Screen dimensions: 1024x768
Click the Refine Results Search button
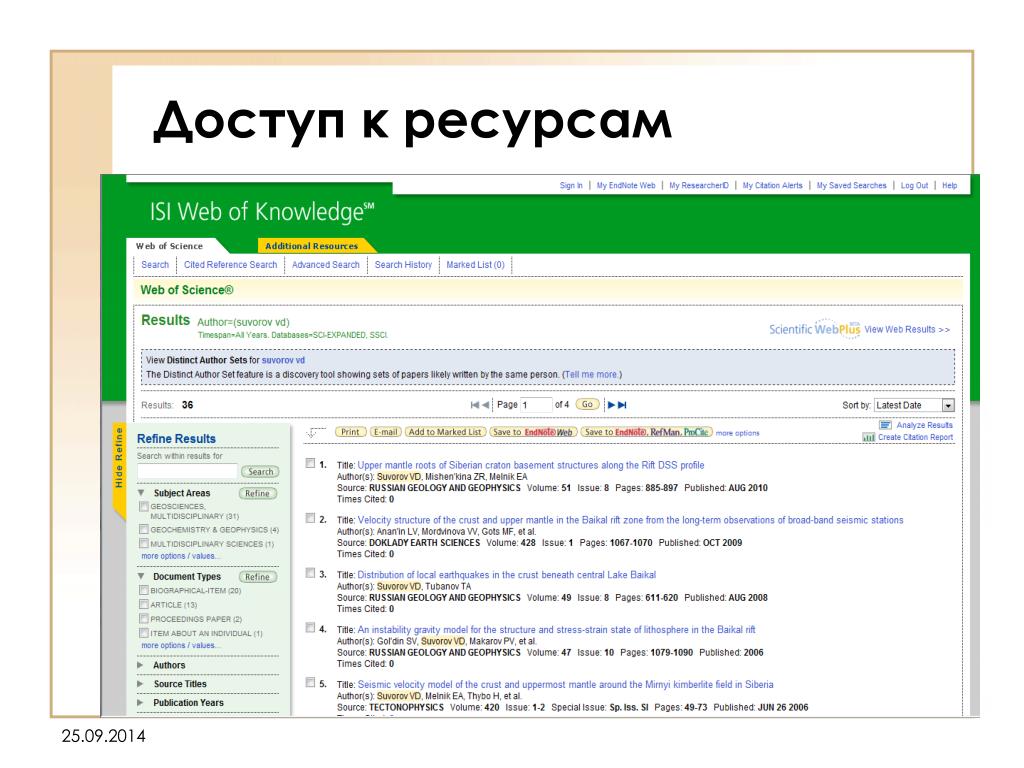[x=260, y=472]
